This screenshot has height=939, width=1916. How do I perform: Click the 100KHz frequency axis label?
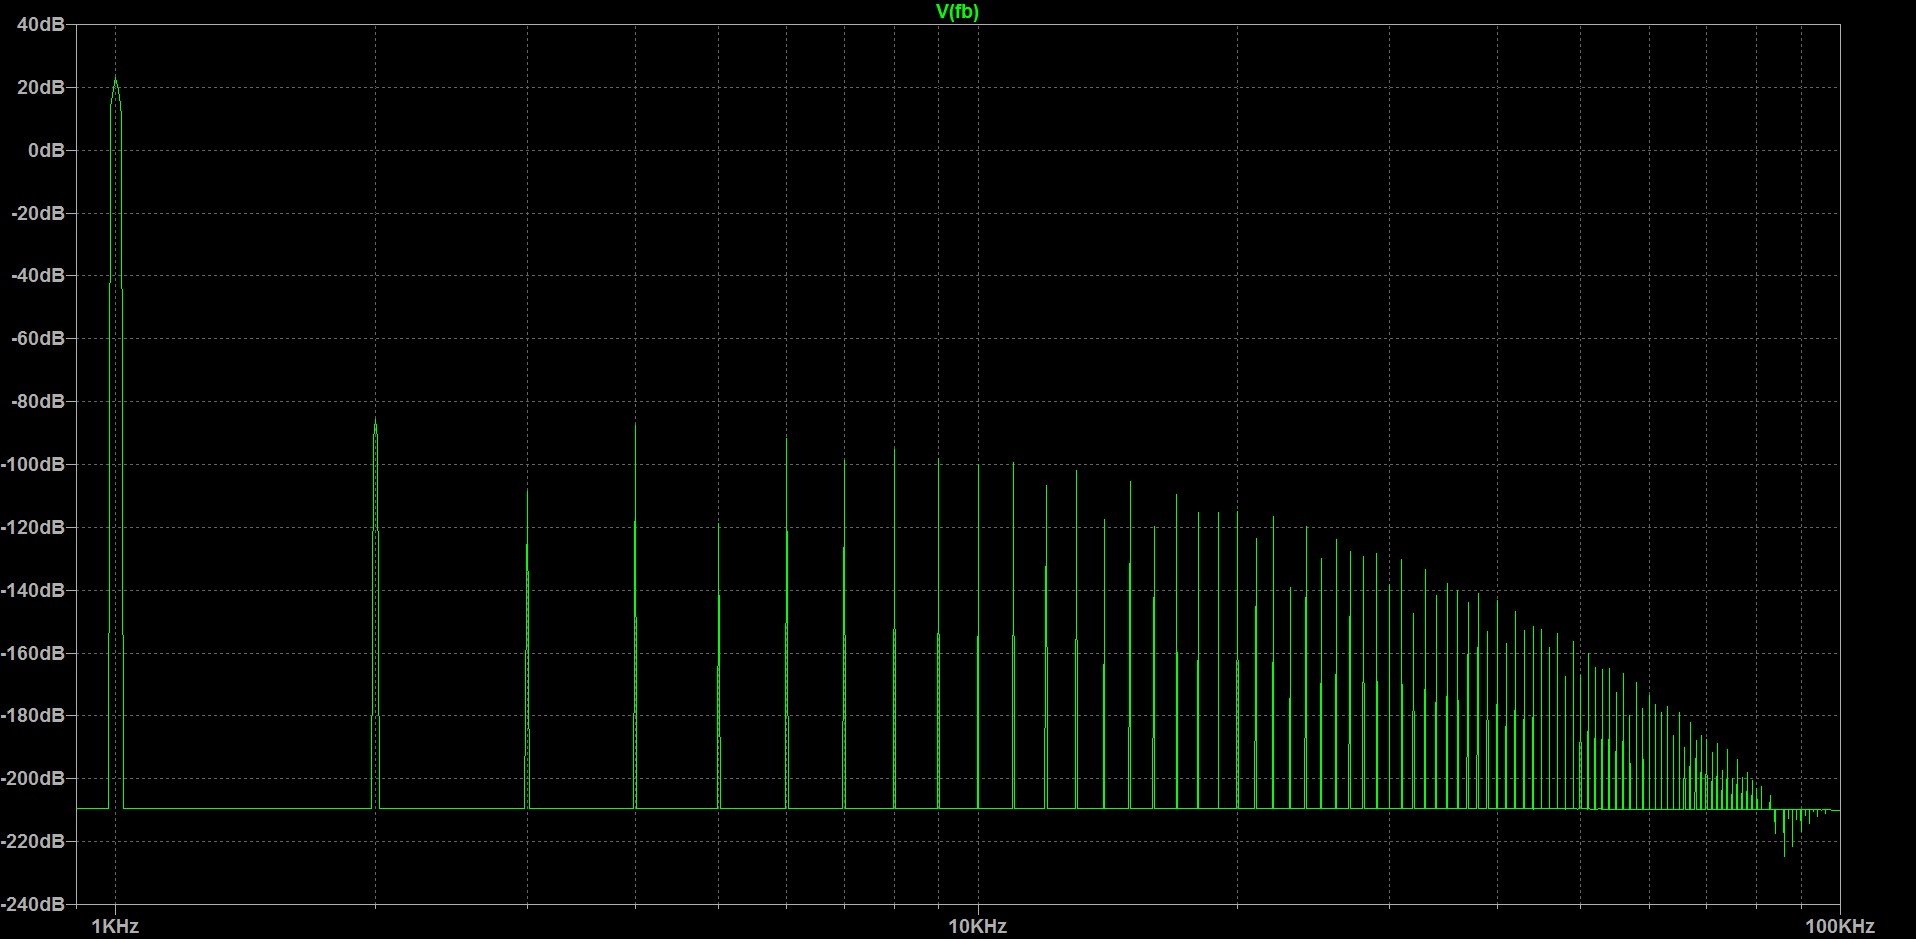(1840, 927)
